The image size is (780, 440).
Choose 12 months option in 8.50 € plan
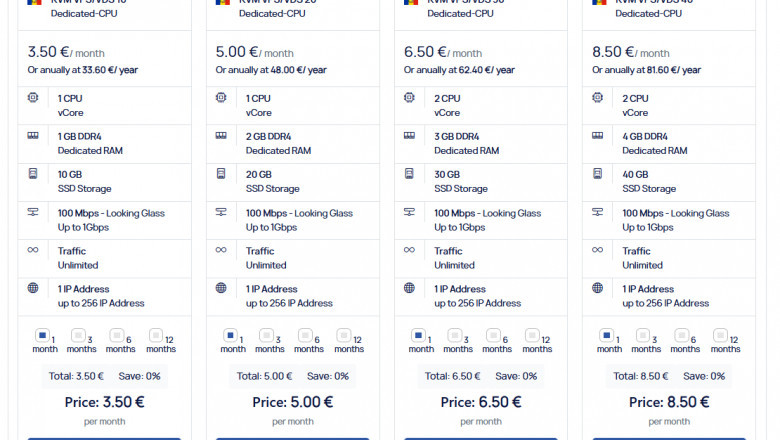(x=720, y=336)
